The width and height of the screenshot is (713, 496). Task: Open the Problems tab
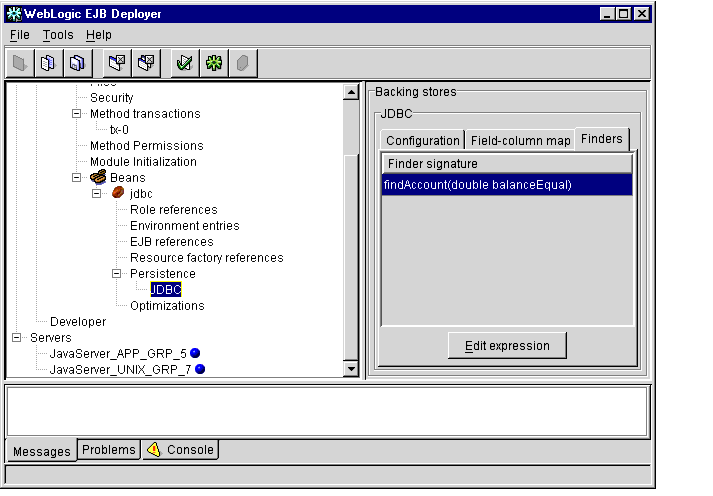click(109, 450)
